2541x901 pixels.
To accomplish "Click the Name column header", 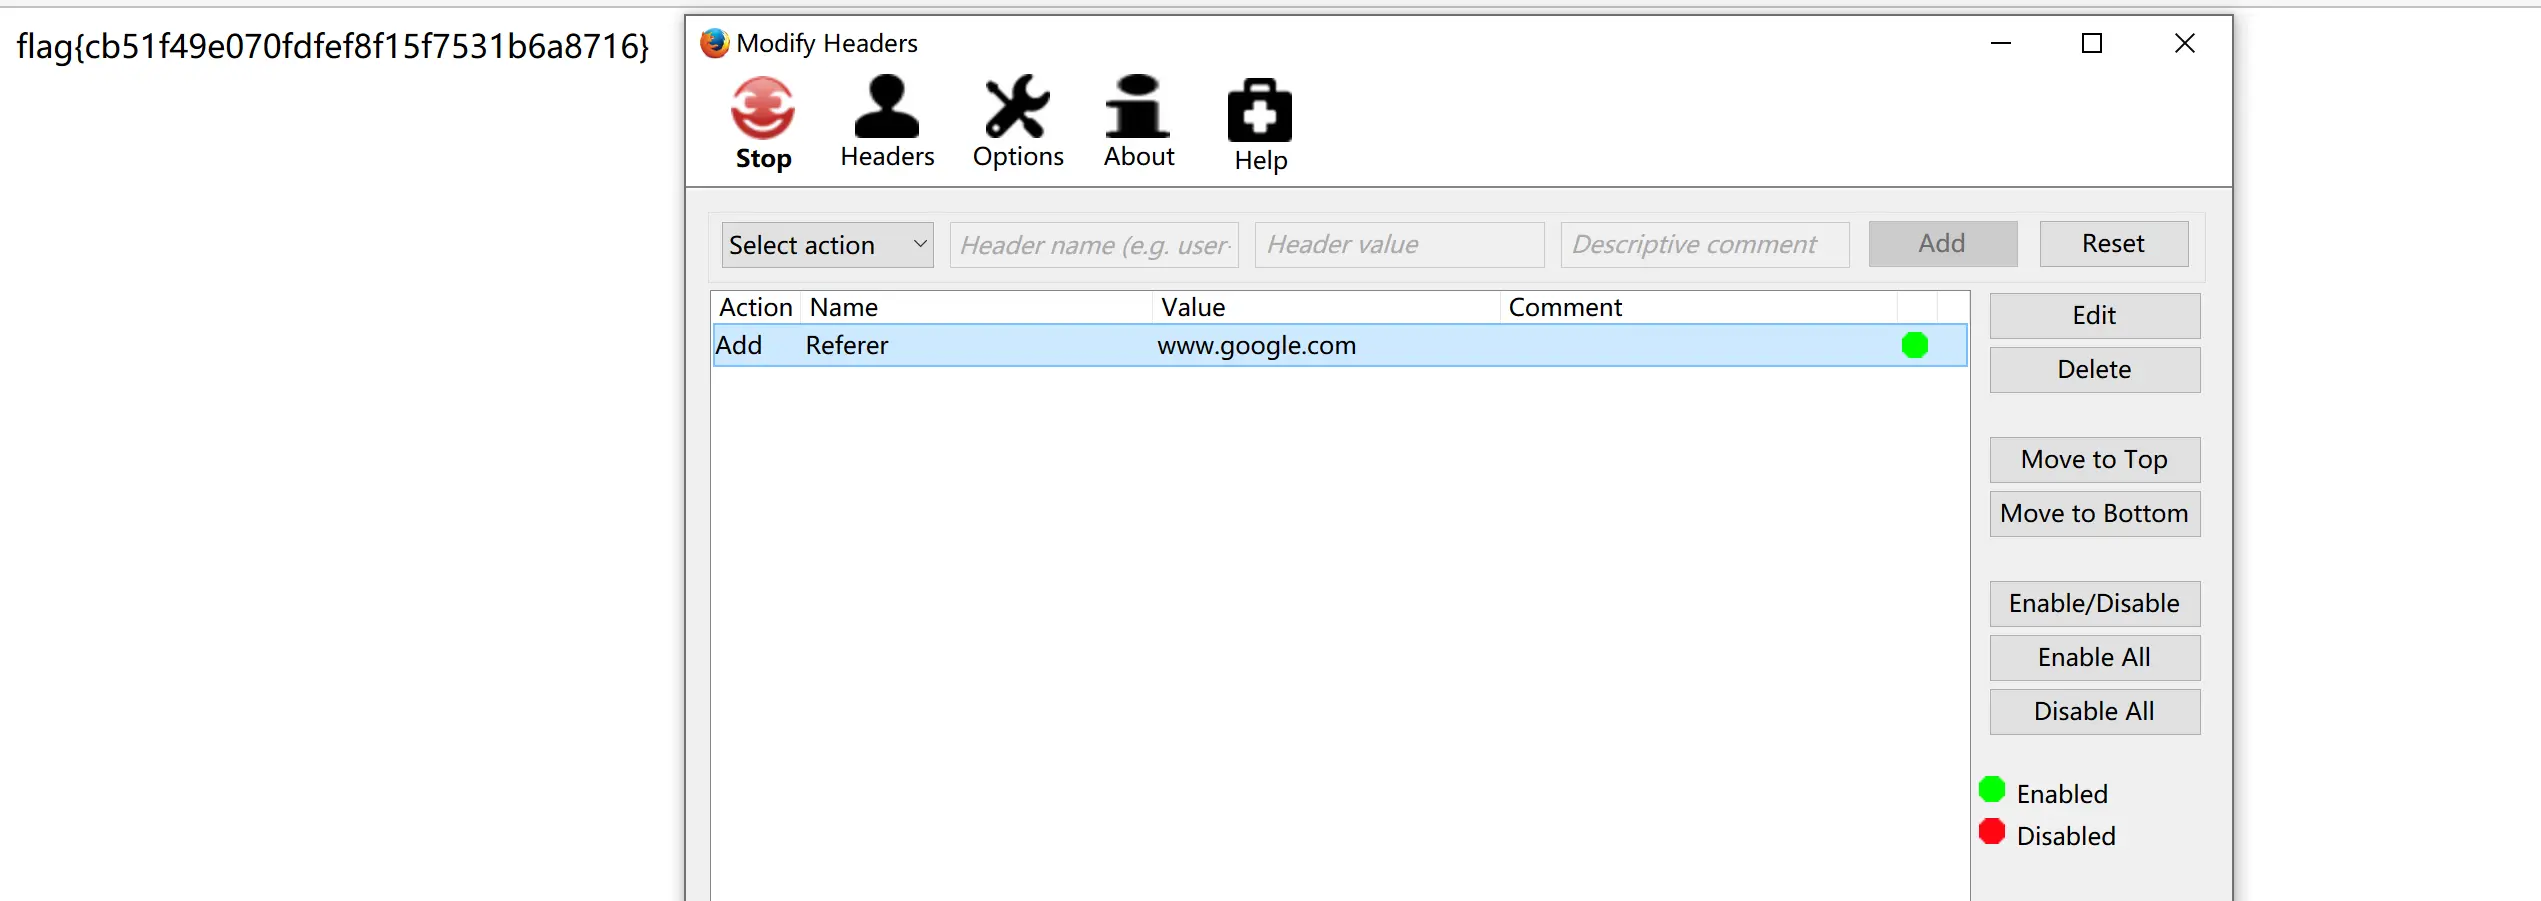I will pos(976,307).
